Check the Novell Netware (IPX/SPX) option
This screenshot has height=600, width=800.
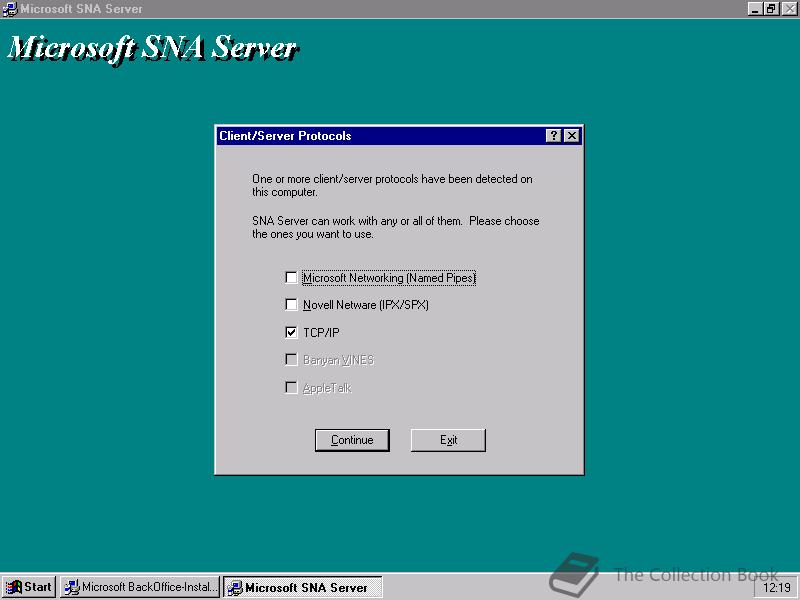point(291,305)
